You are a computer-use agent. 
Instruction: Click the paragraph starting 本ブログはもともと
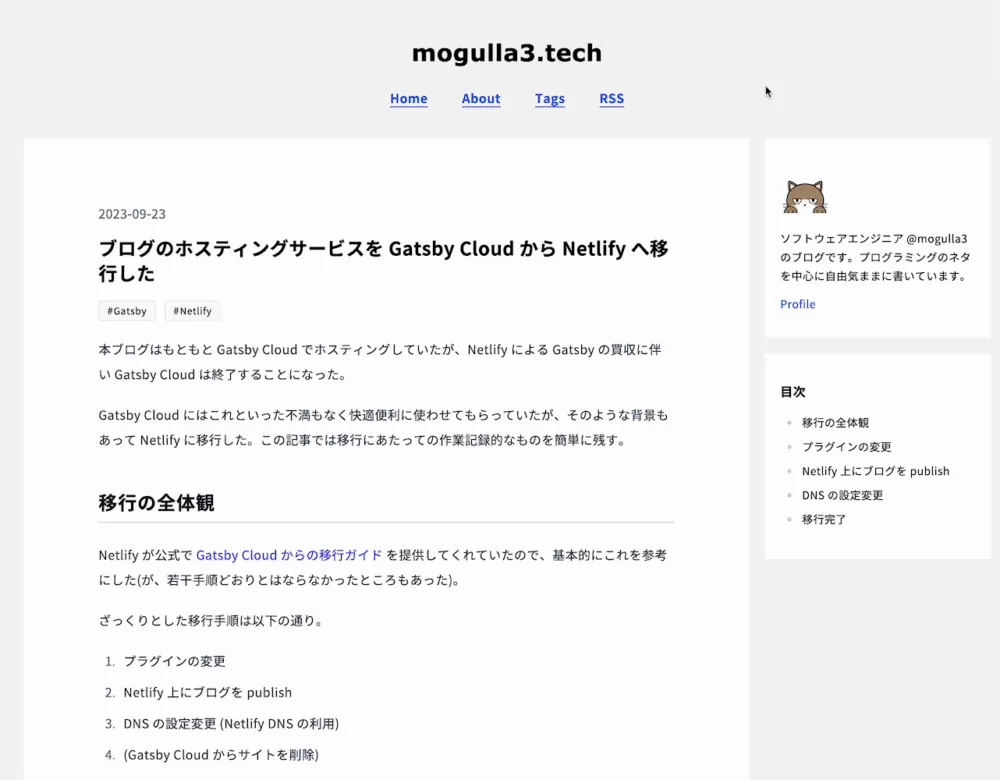click(x=380, y=362)
